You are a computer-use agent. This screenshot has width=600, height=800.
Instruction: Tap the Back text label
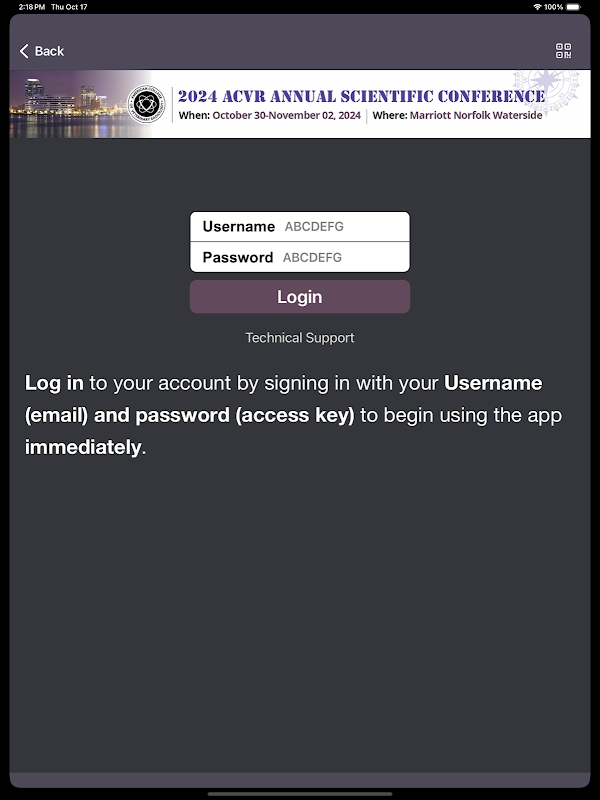point(49,51)
